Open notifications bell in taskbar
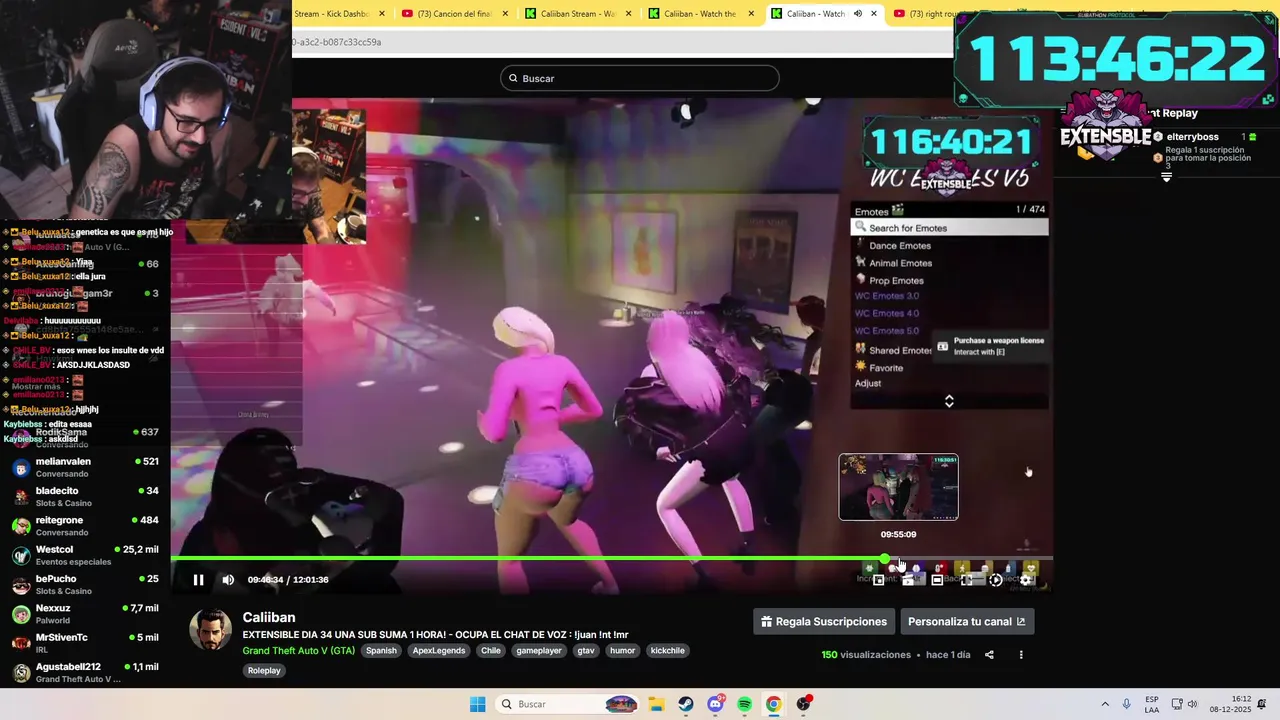This screenshot has height=720, width=1280. coord(1263,704)
